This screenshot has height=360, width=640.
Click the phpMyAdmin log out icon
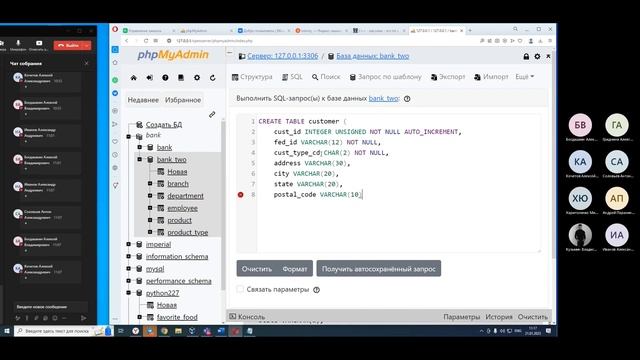149,78
